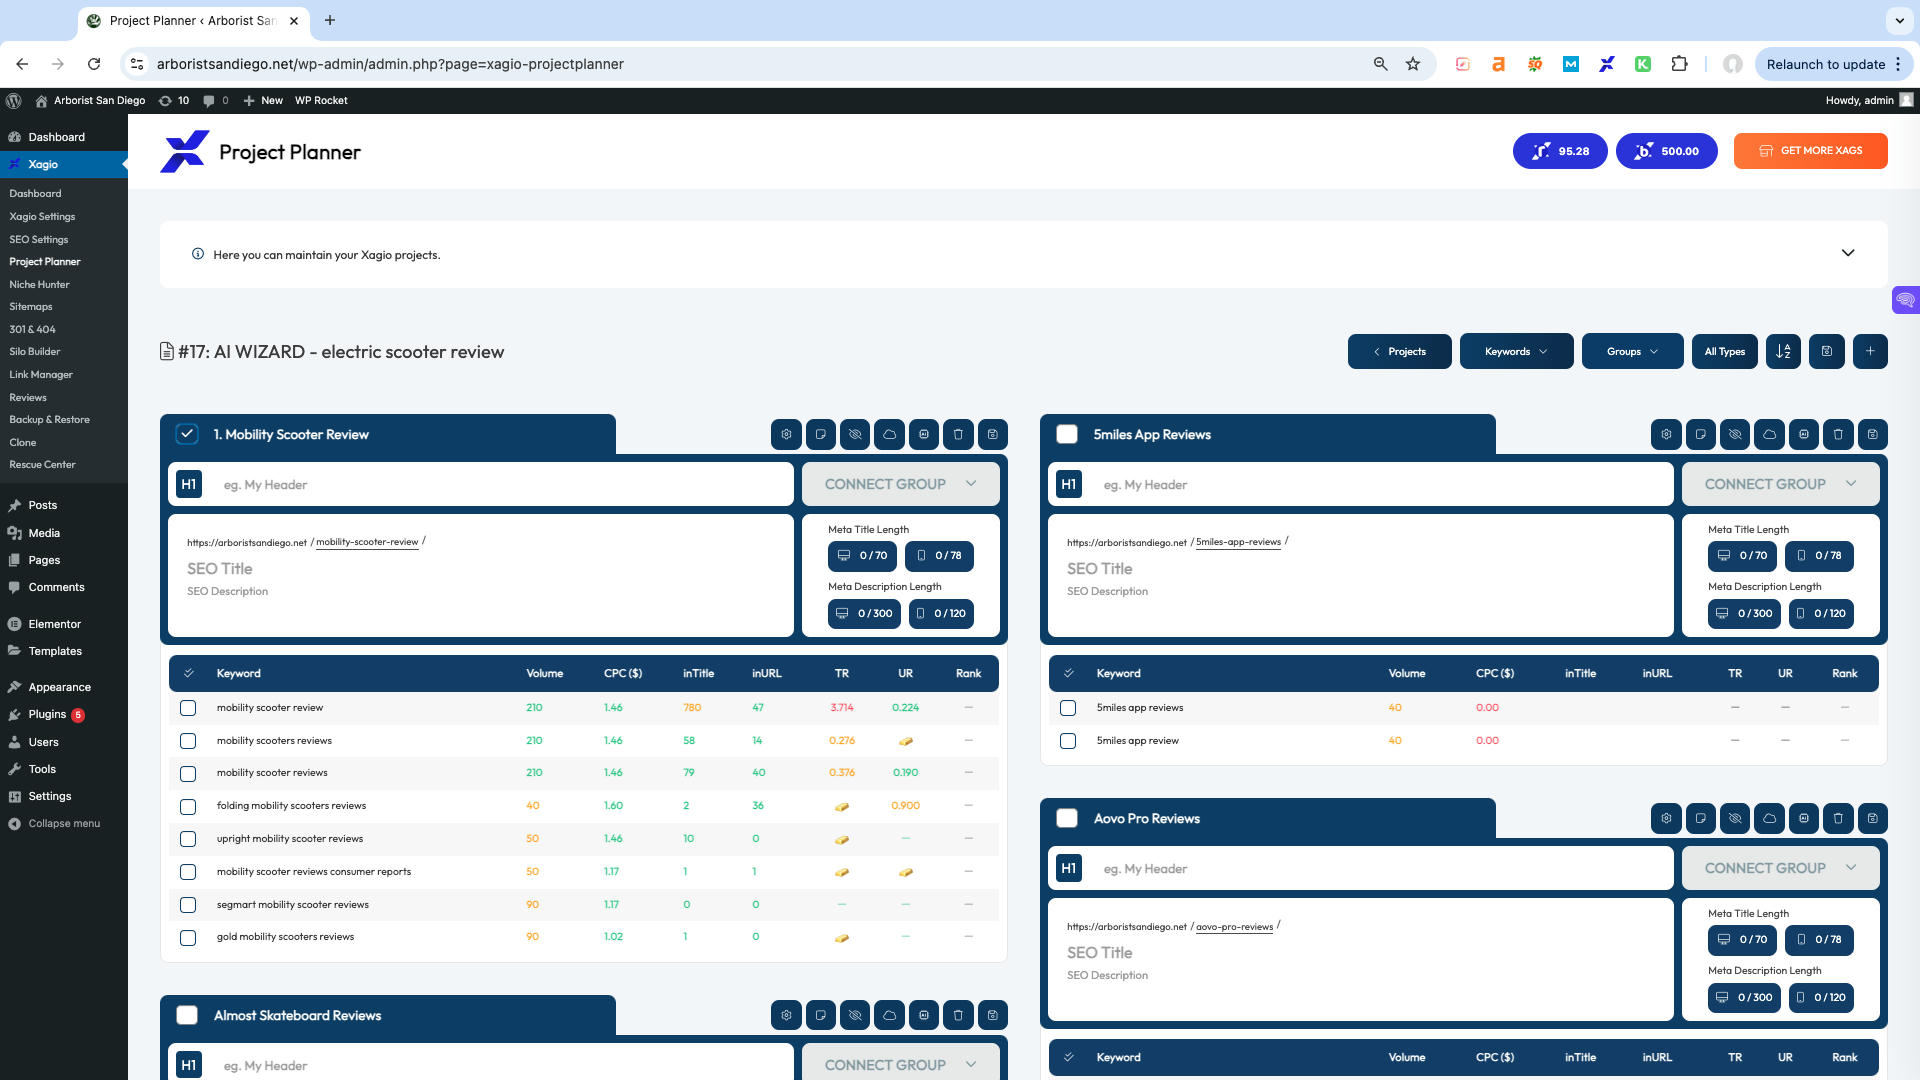
Task: Open the browser tab list chevron
Action: [x=1899, y=20]
